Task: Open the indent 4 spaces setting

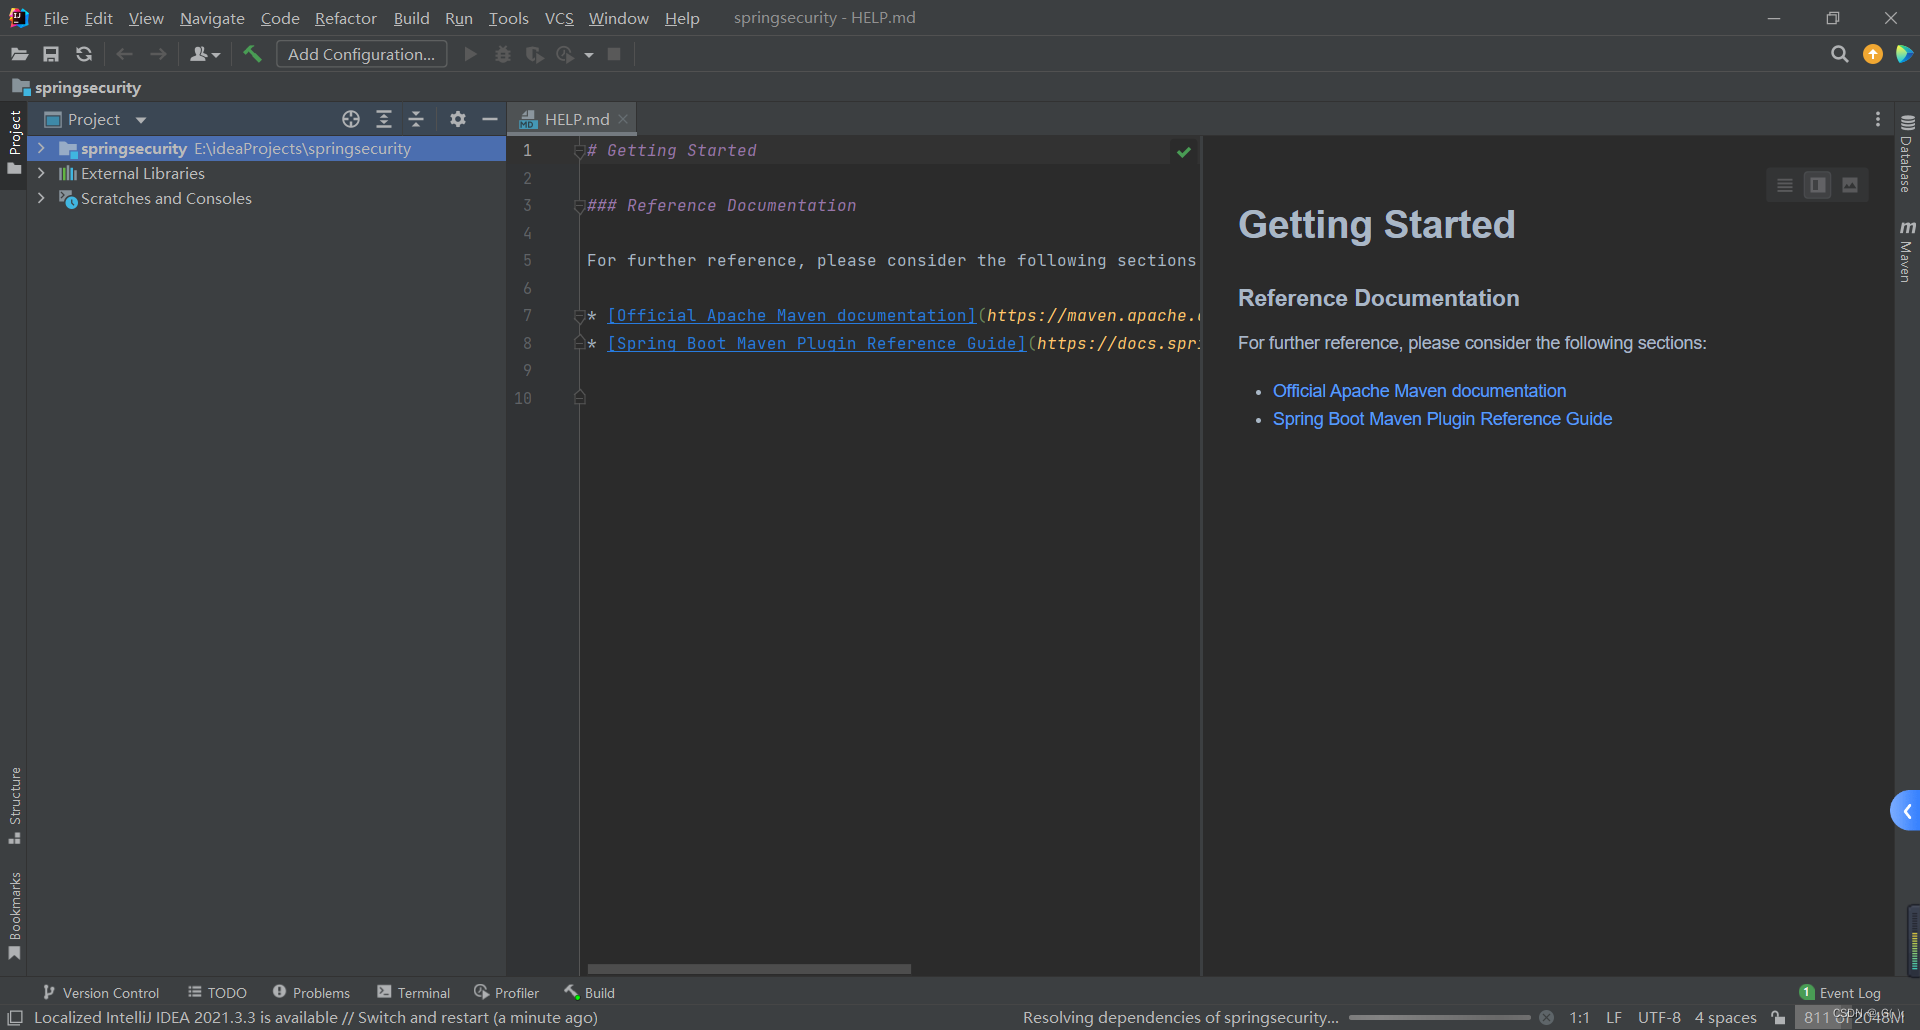Action: (x=1725, y=1018)
